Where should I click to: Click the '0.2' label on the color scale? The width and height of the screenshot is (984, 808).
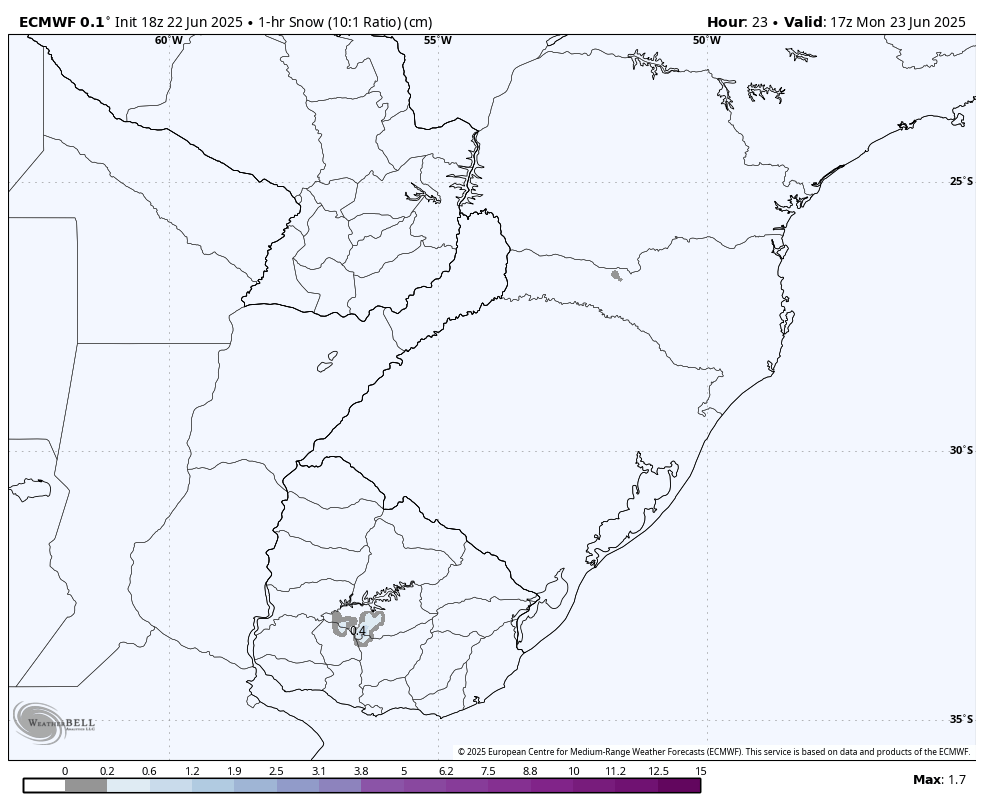107,771
